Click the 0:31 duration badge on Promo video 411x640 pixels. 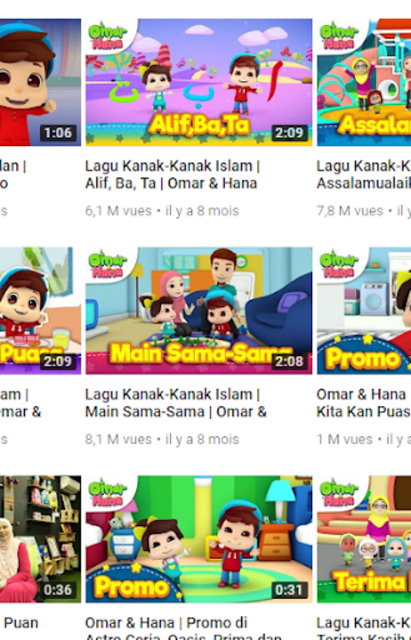tap(289, 590)
